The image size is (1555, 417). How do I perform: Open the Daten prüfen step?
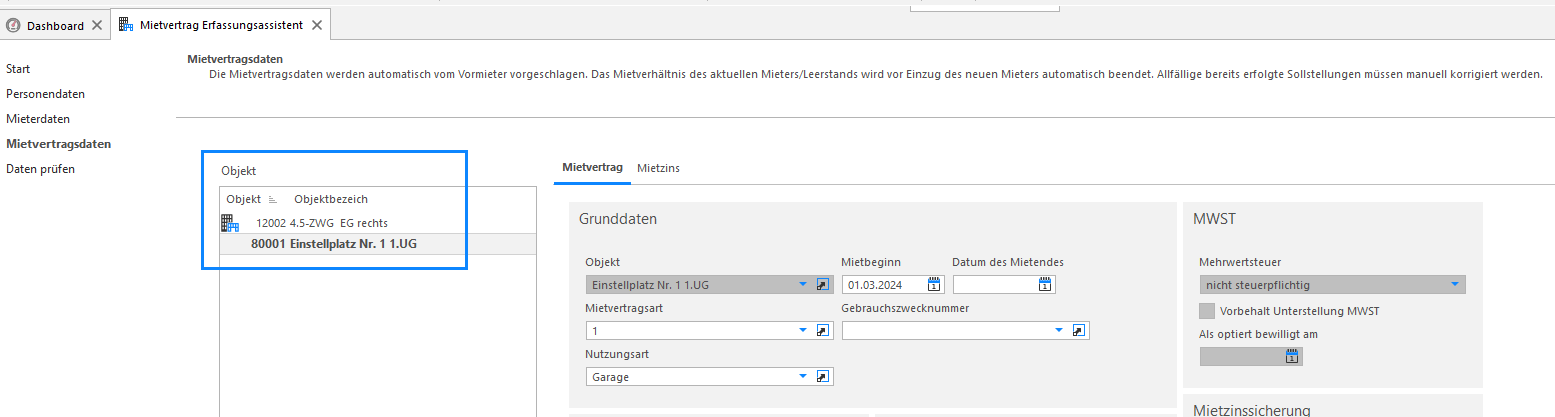coord(40,169)
